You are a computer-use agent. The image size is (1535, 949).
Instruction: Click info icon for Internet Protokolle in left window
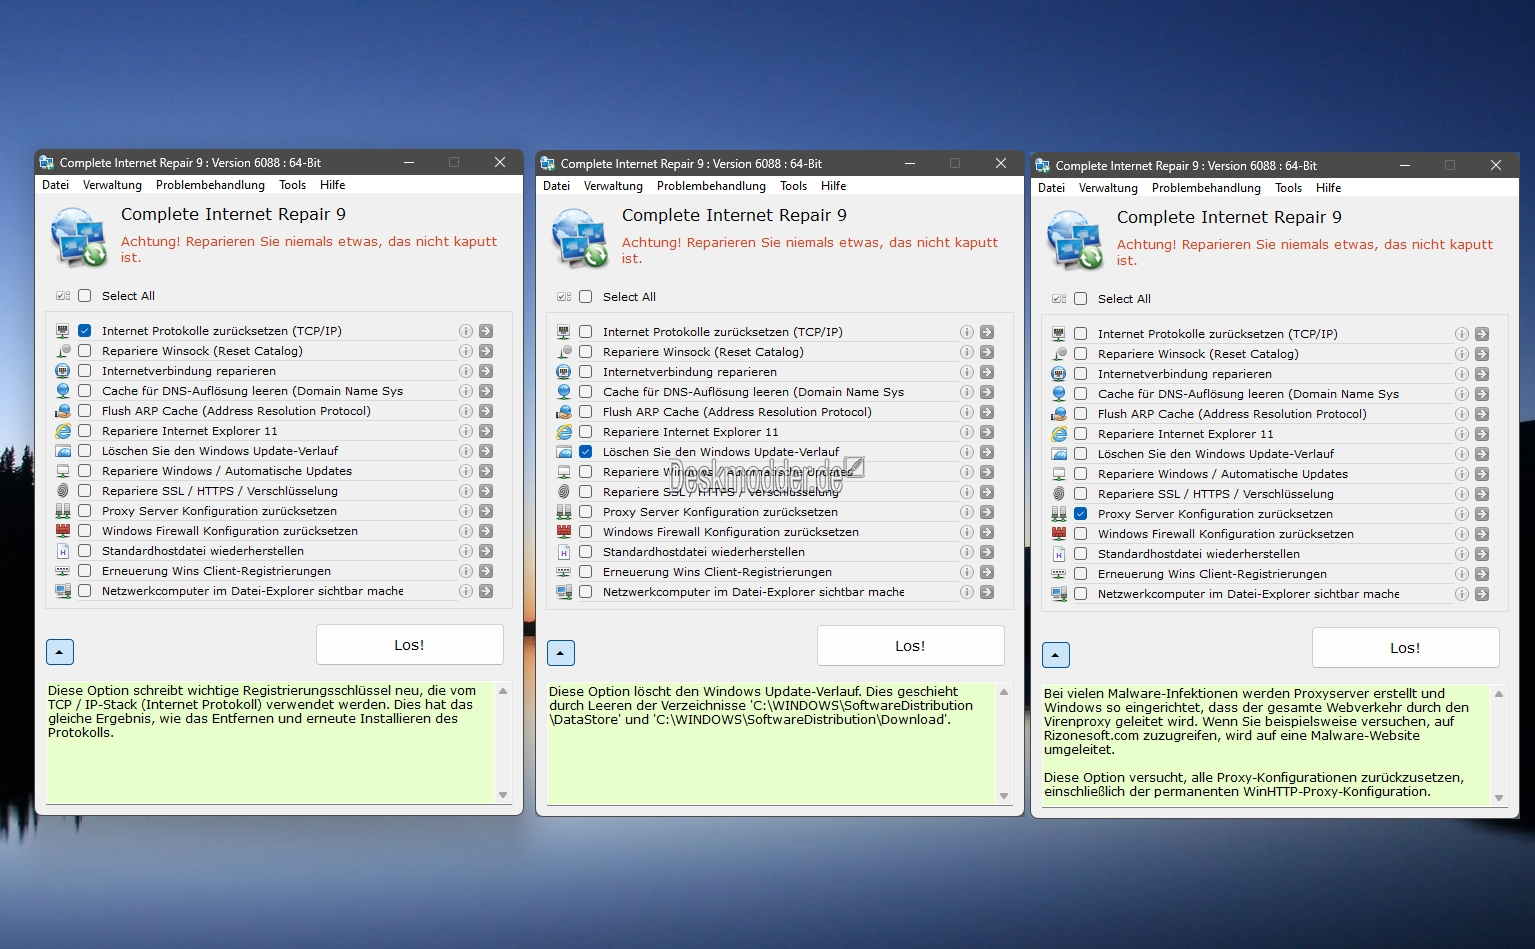pos(466,331)
